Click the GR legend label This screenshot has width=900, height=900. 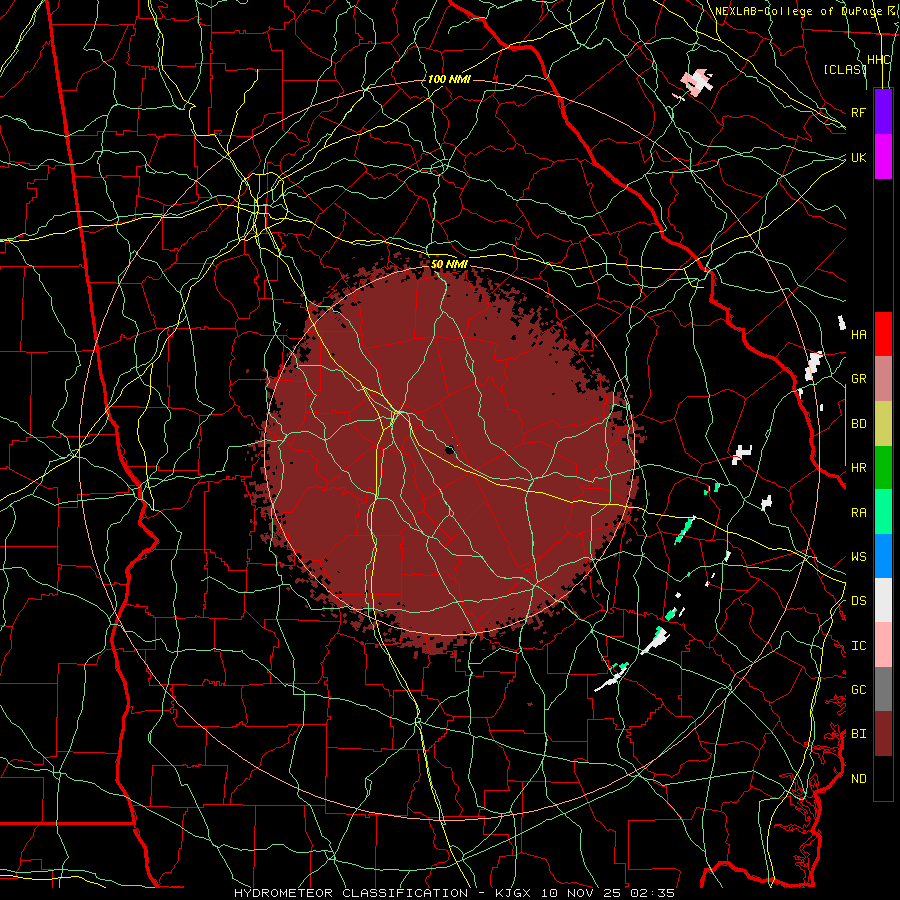pyautogui.click(x=858, y=379)
